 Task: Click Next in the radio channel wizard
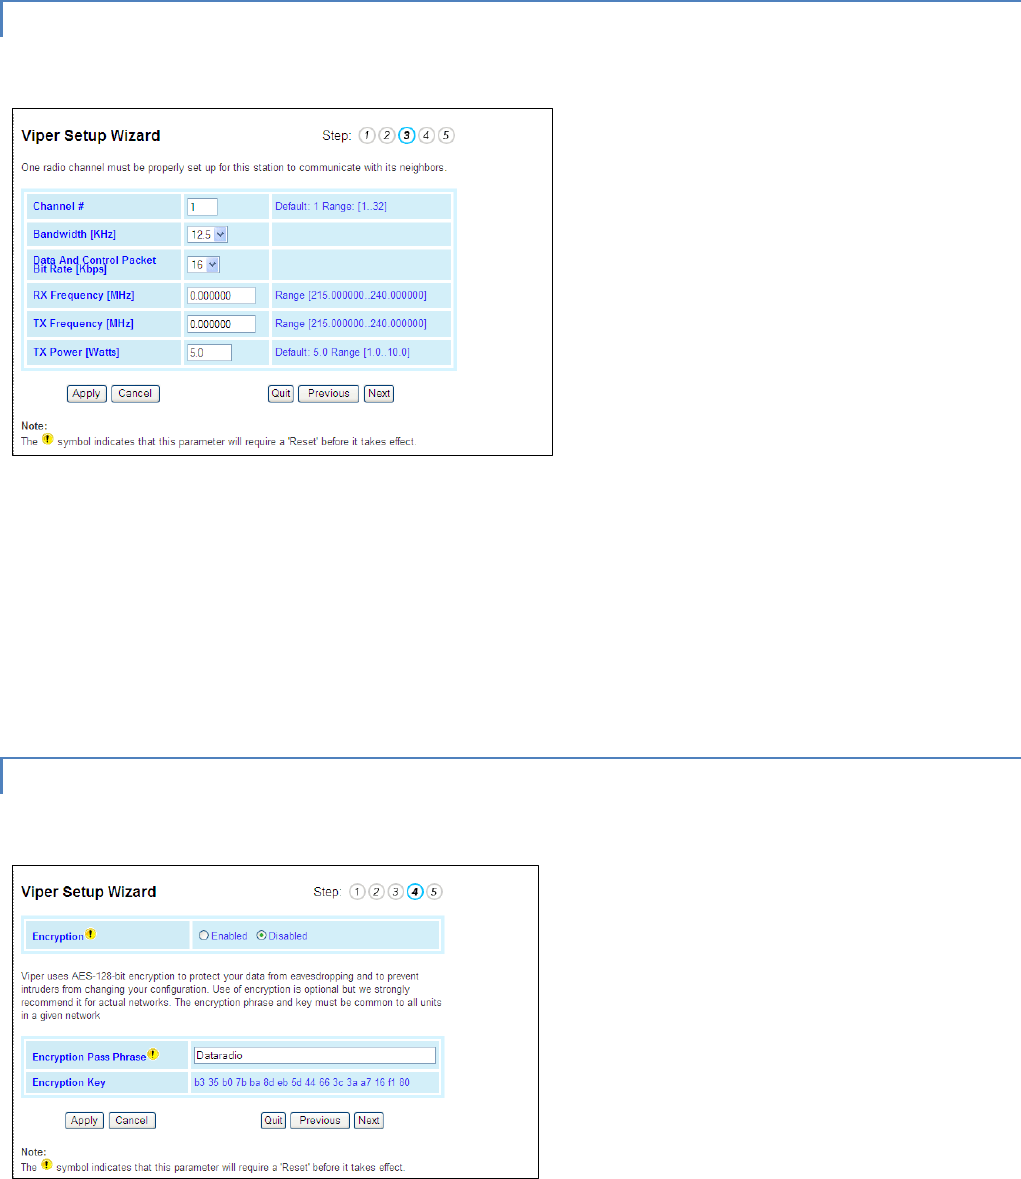pos(379,393)
